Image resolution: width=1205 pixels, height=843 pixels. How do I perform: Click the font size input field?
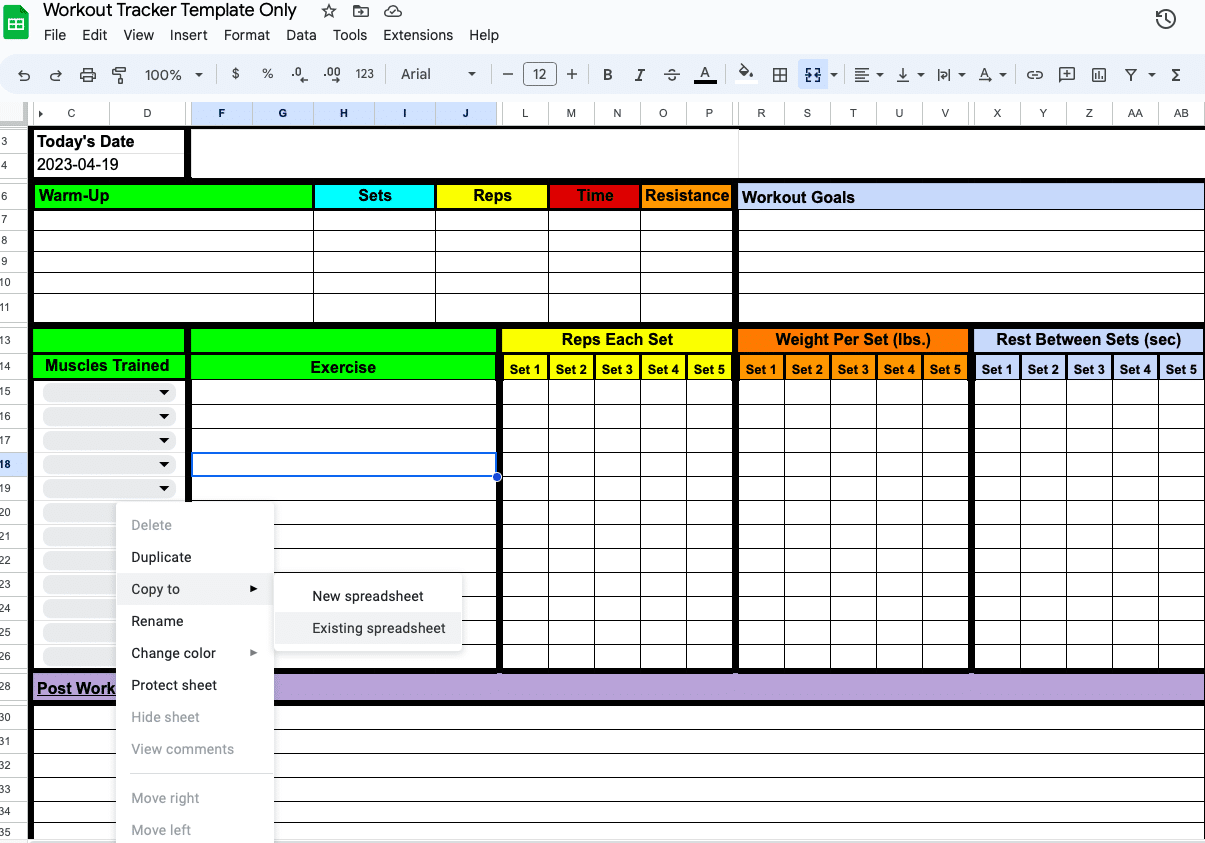click(540, 75)
